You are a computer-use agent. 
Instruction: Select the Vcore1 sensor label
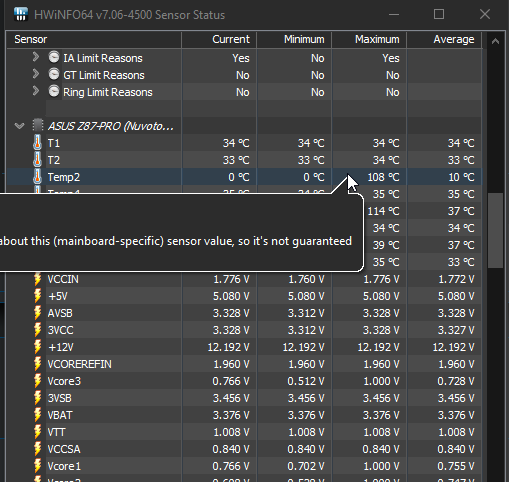(x=64, y=466)
